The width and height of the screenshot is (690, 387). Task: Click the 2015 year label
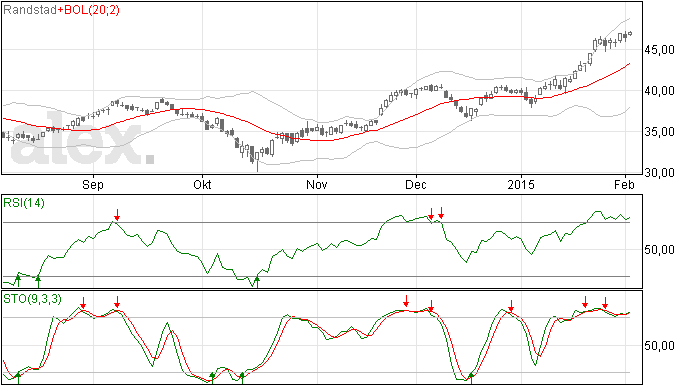[521, 184]
